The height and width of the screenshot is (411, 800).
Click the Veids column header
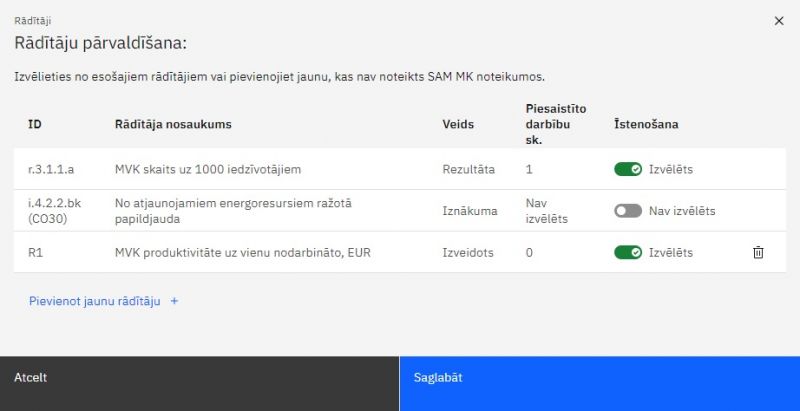tap(458, 125)
